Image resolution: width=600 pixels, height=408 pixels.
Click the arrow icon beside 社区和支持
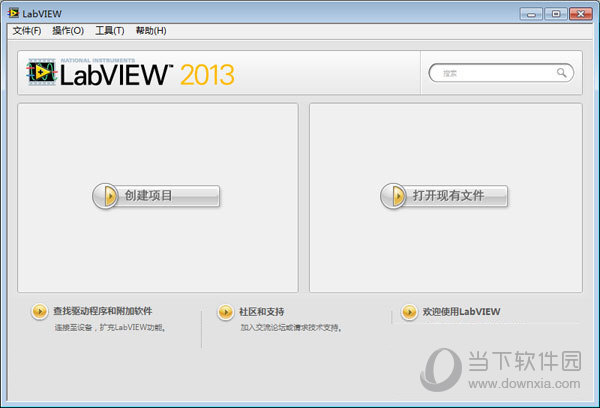225,312
